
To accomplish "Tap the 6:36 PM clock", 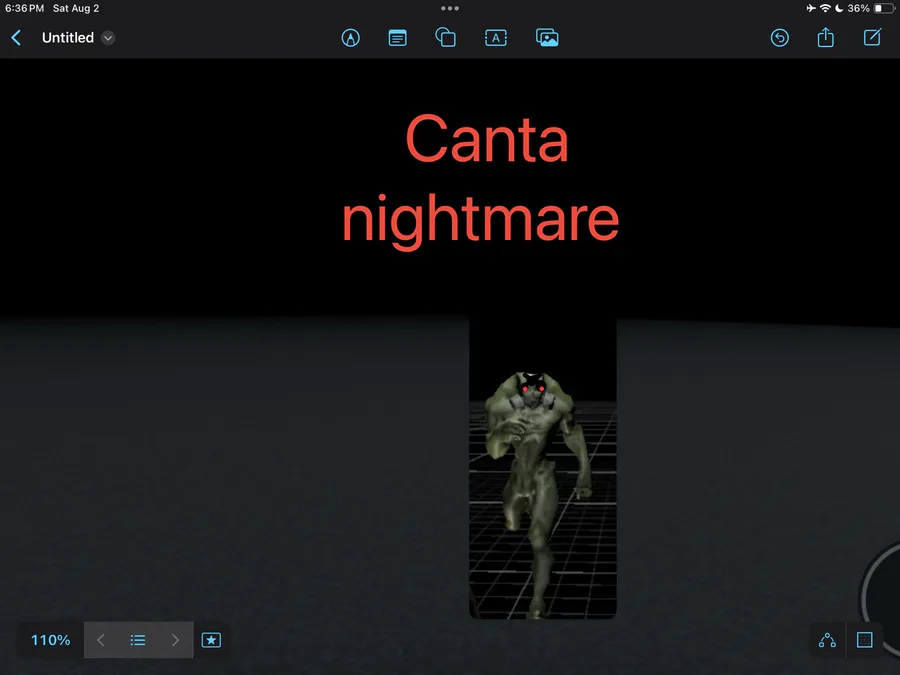I will click(x=24, y=8).
